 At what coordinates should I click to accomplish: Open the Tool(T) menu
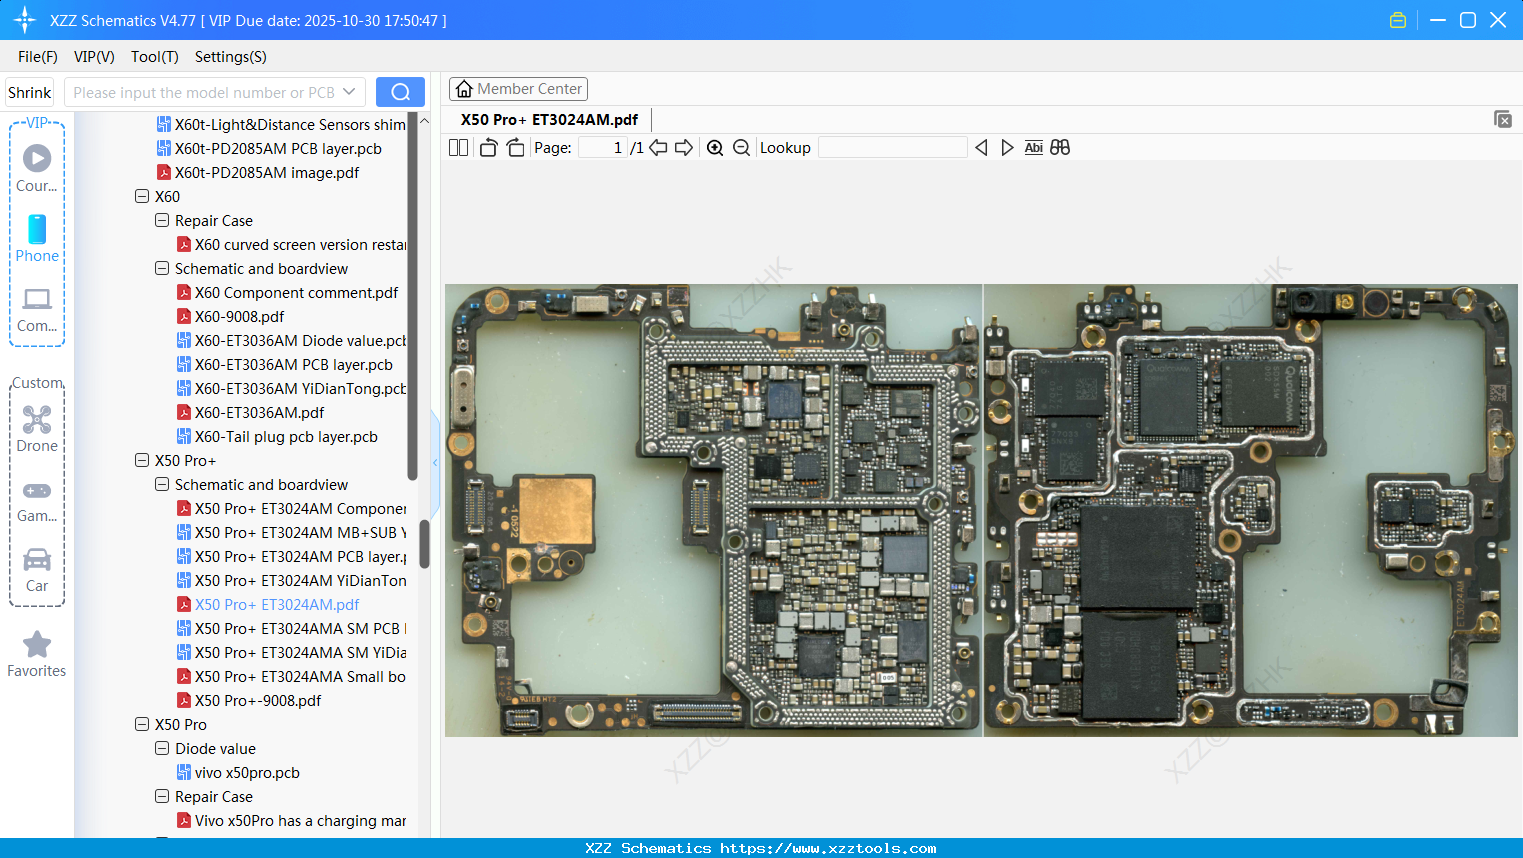pos(154,57)
